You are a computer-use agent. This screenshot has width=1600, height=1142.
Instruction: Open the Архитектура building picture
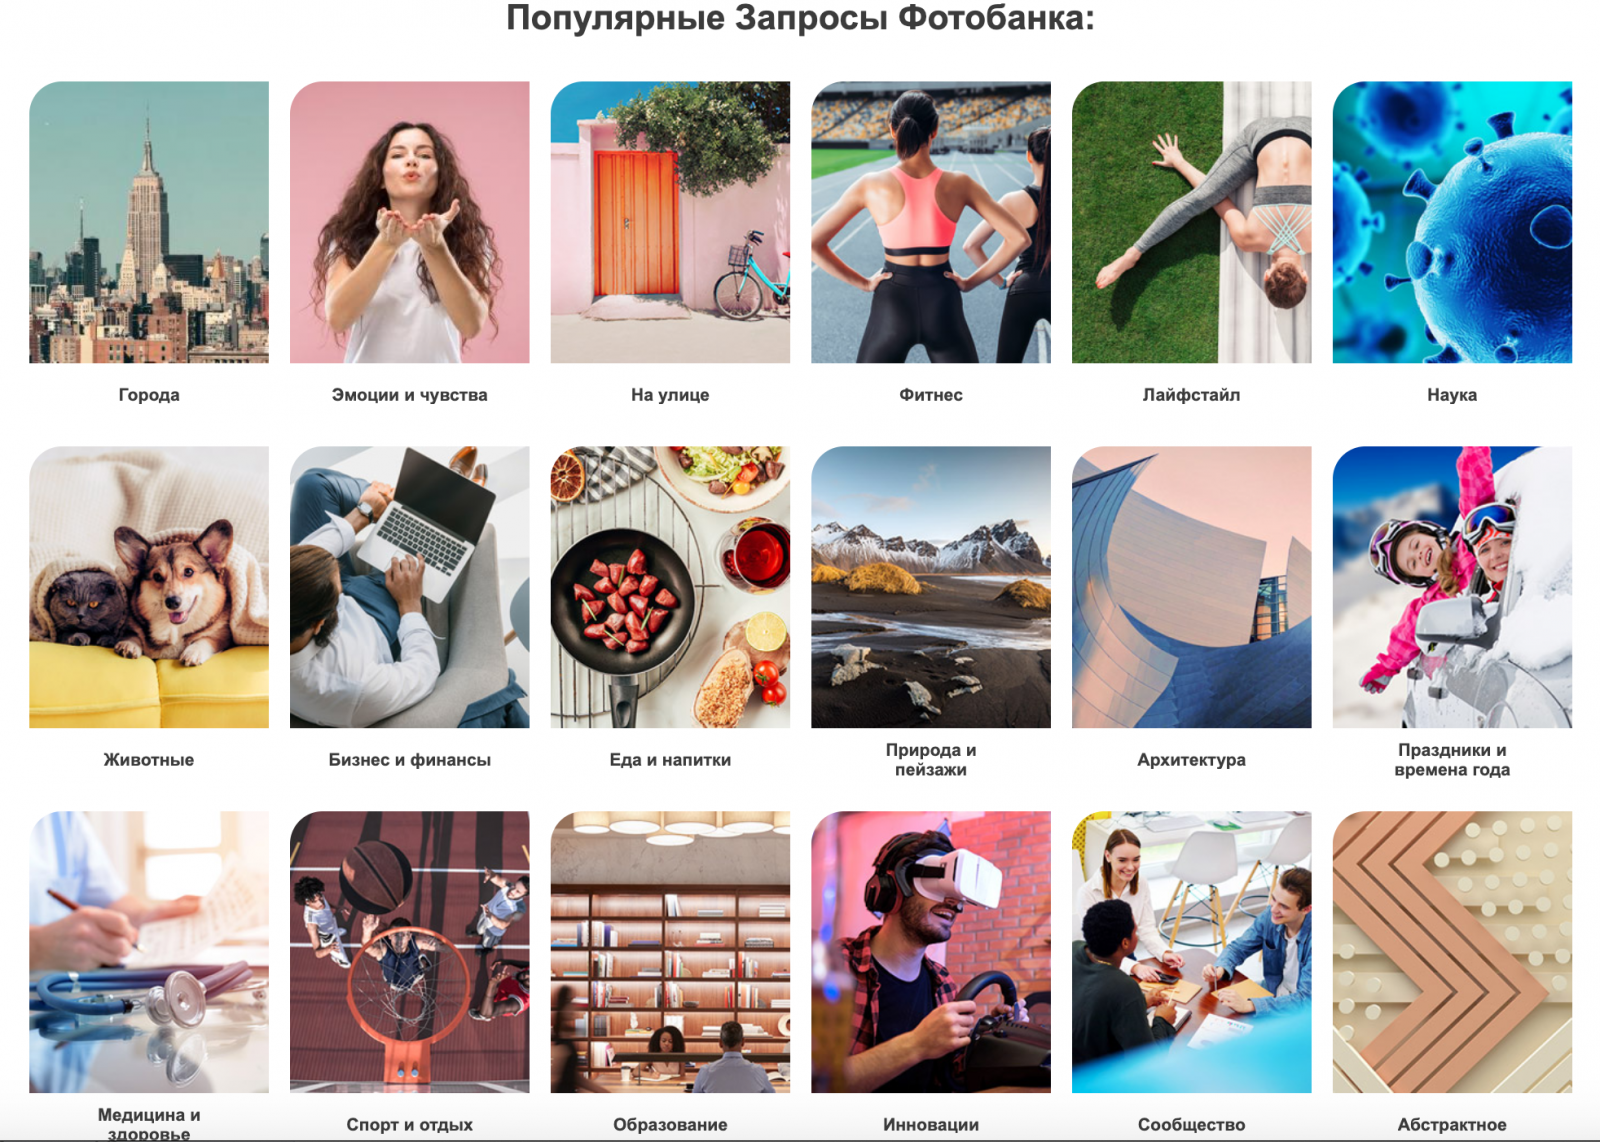coord(1192,587)
